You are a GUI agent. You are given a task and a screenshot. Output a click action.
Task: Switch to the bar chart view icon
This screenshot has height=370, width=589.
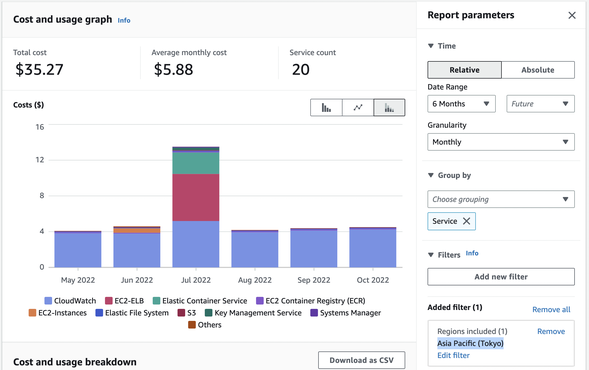326,108
